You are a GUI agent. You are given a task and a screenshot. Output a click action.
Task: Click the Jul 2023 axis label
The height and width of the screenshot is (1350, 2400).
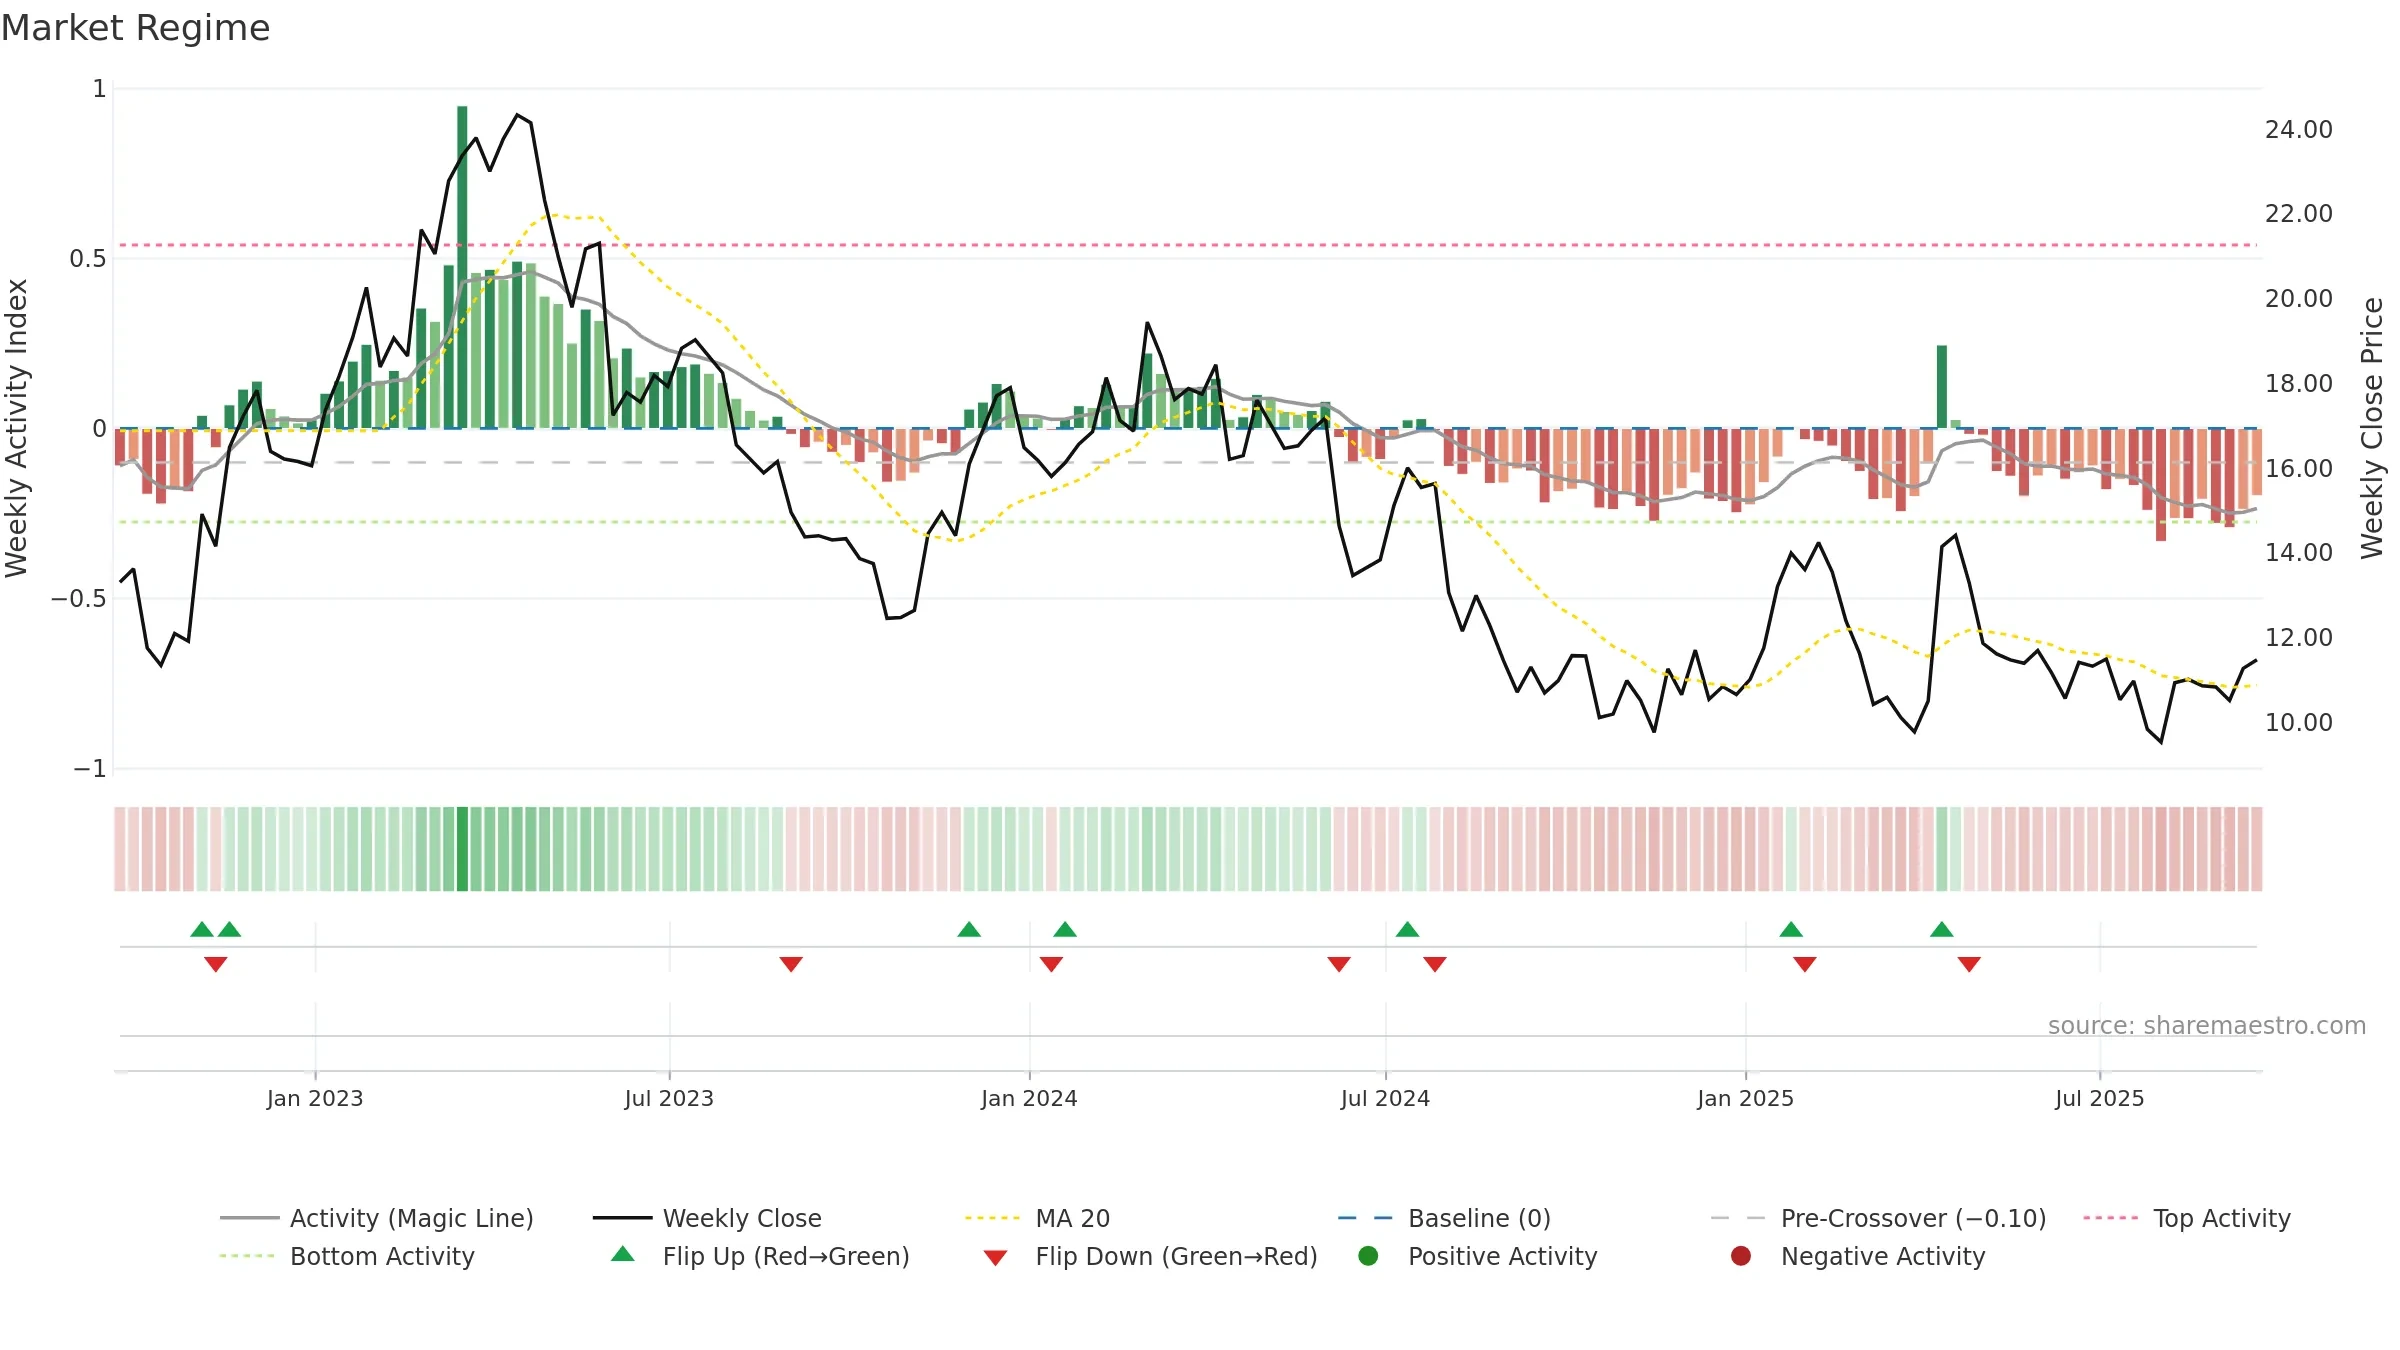pyautogui.click(x=669, y=1098)
